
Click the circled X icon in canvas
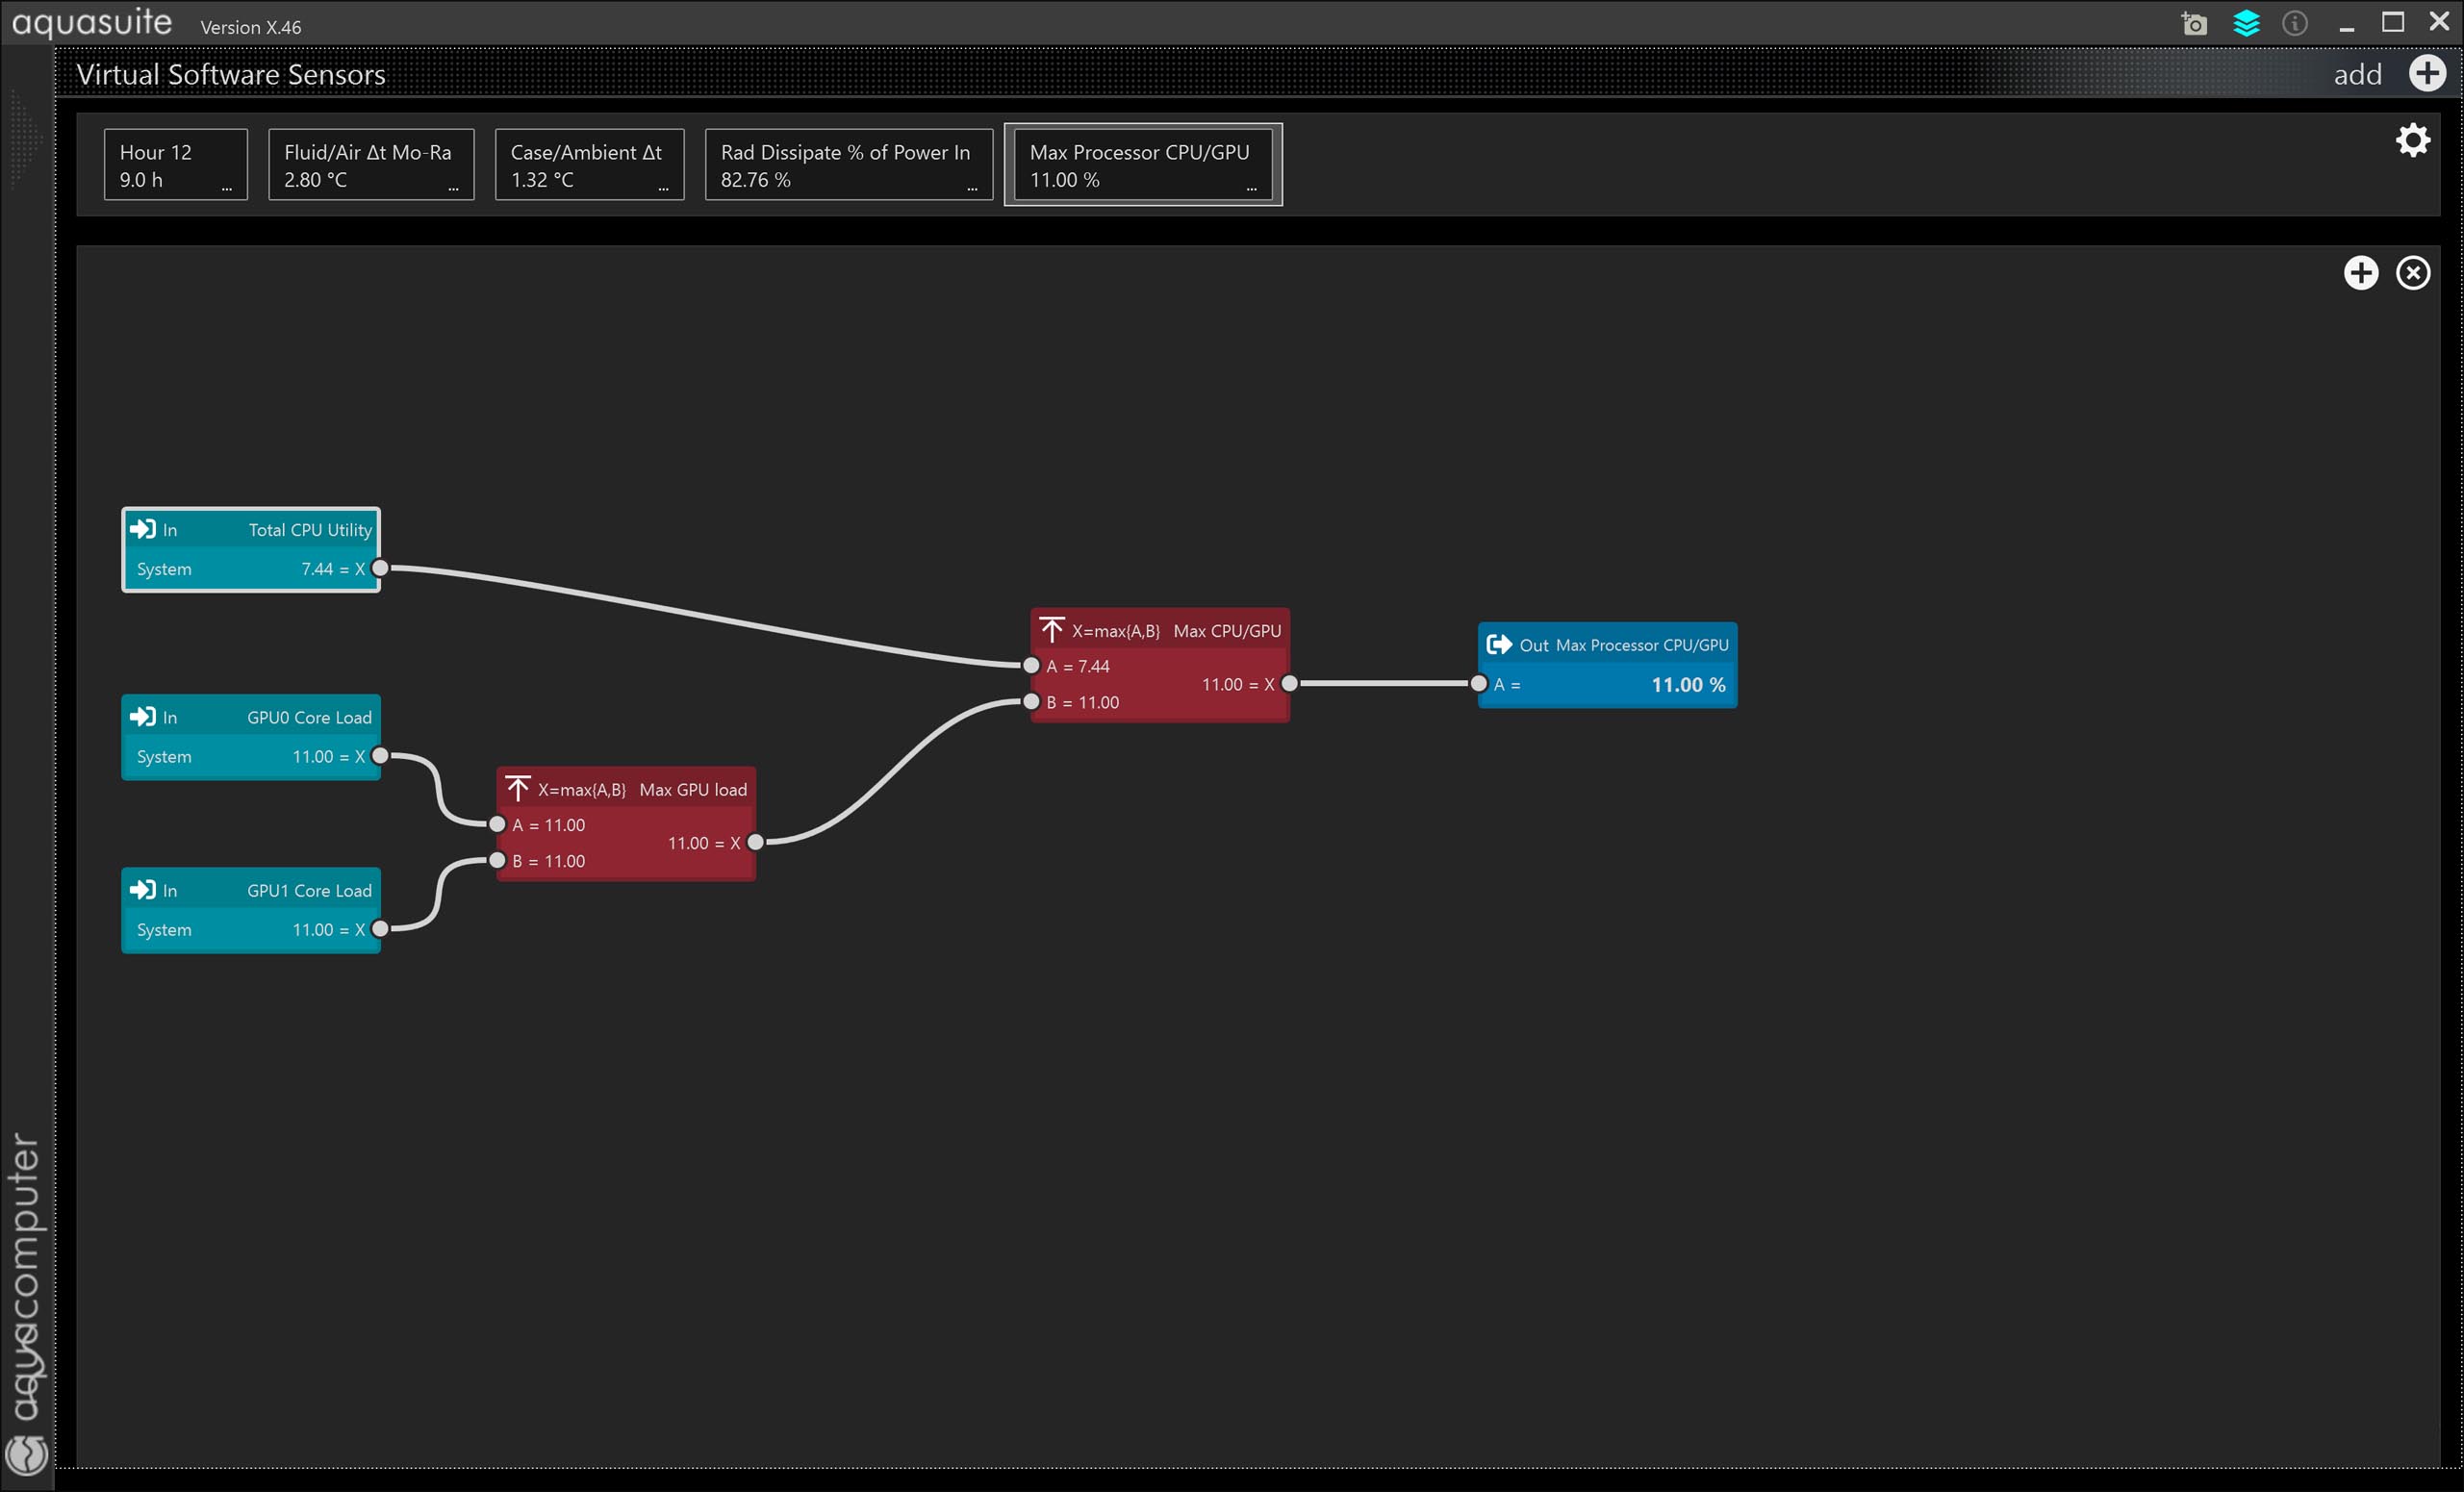[x=2413, y=273]
